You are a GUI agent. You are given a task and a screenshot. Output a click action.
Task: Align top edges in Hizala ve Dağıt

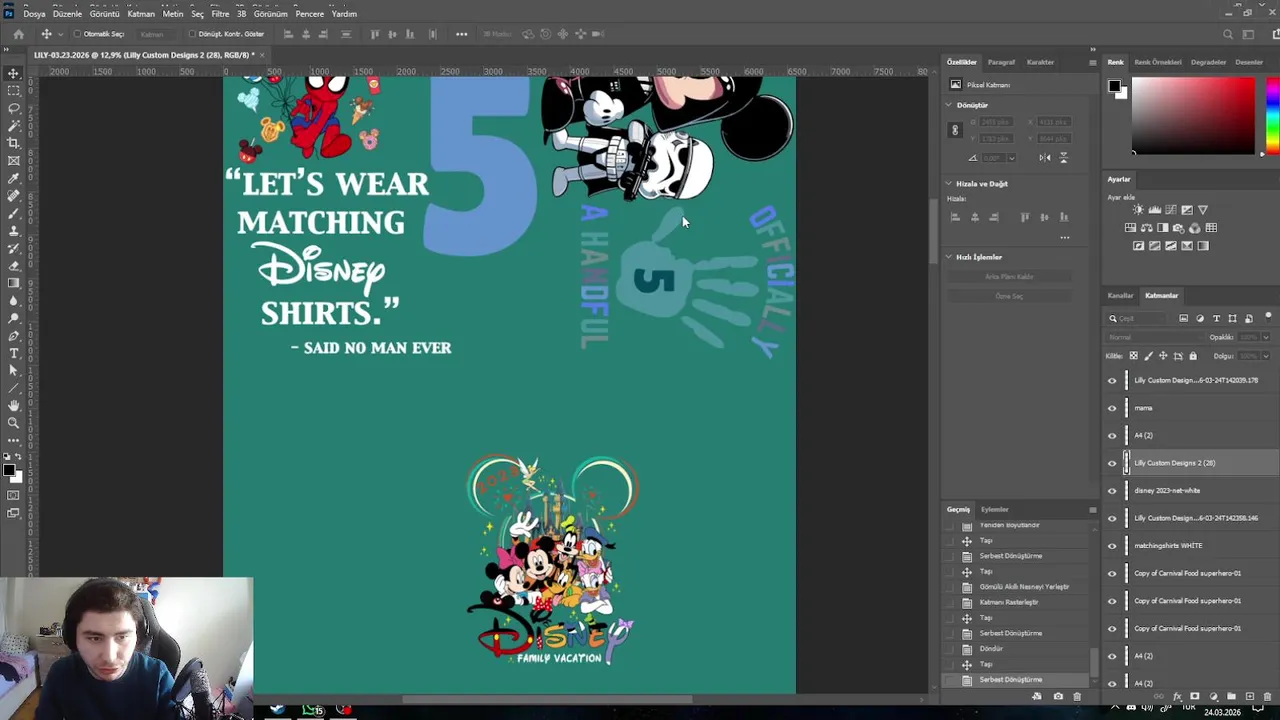[1025, 217]
